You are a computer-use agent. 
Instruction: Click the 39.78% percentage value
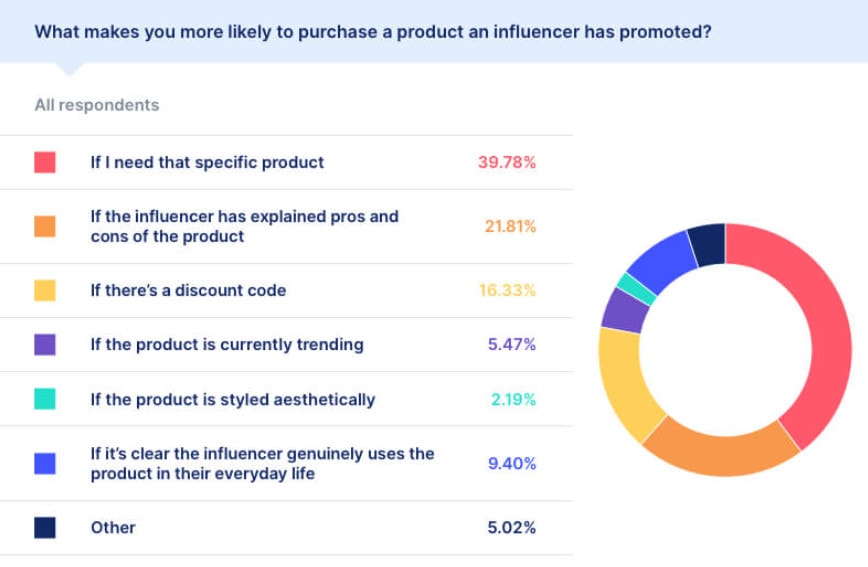pos(507,162)
